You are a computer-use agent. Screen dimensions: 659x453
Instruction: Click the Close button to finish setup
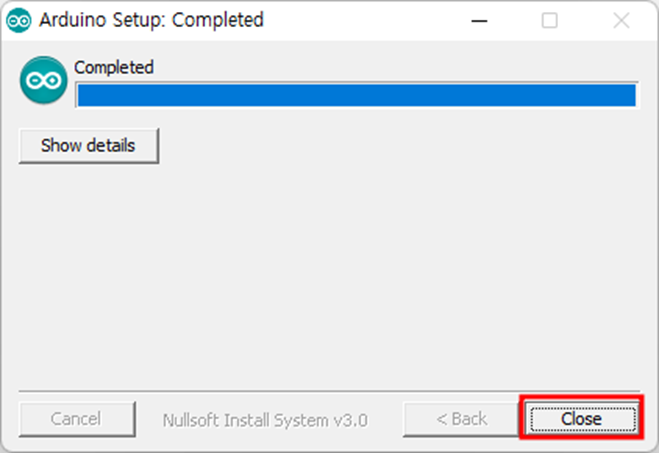tap(582, 419)
